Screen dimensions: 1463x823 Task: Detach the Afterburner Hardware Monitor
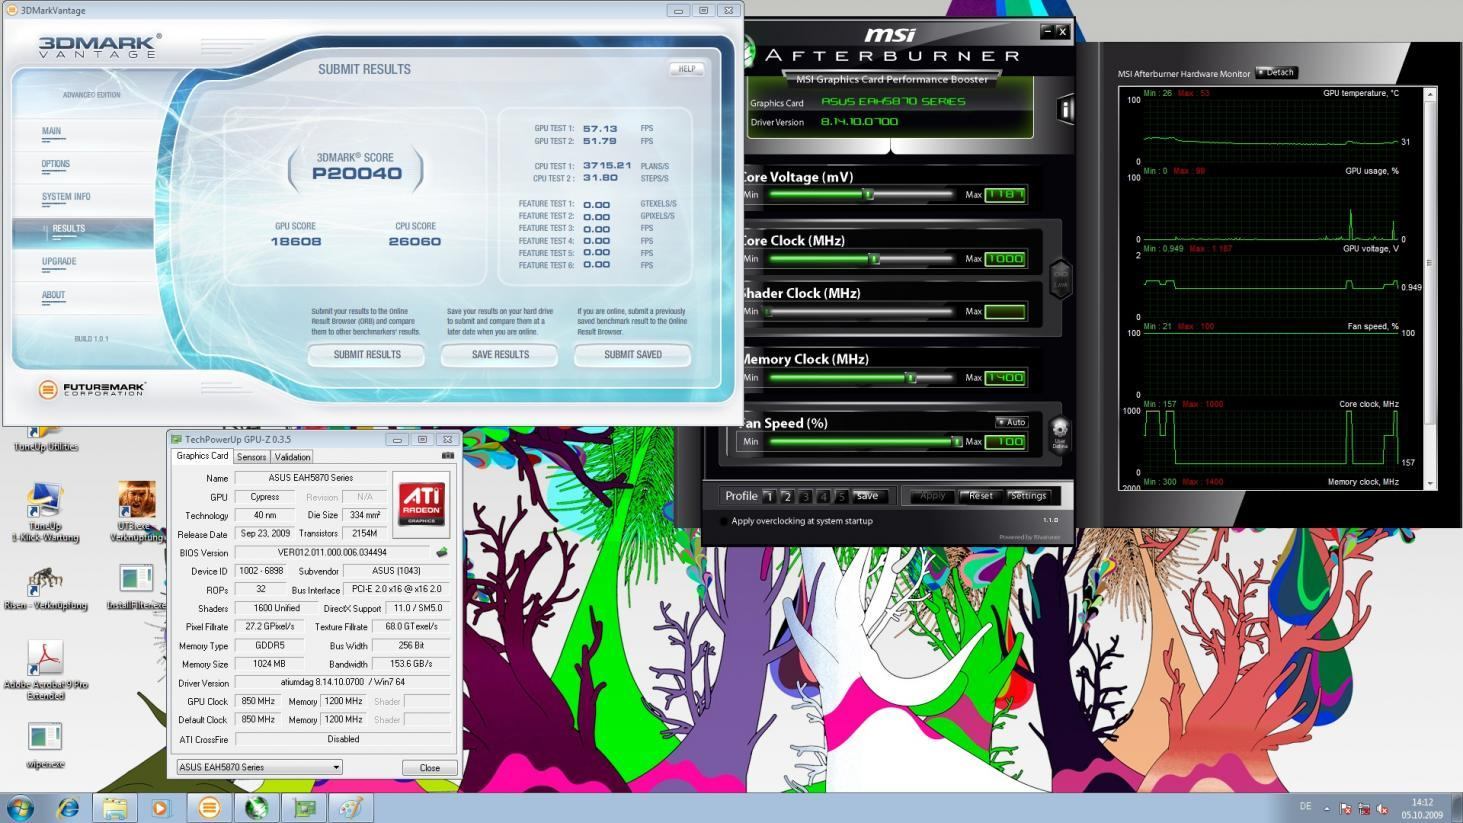pyautogui.click(x=1276, y=72)
